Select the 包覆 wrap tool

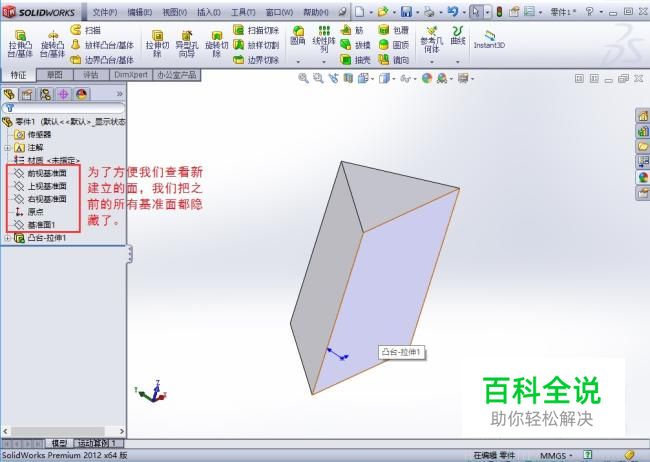[393, 30]
